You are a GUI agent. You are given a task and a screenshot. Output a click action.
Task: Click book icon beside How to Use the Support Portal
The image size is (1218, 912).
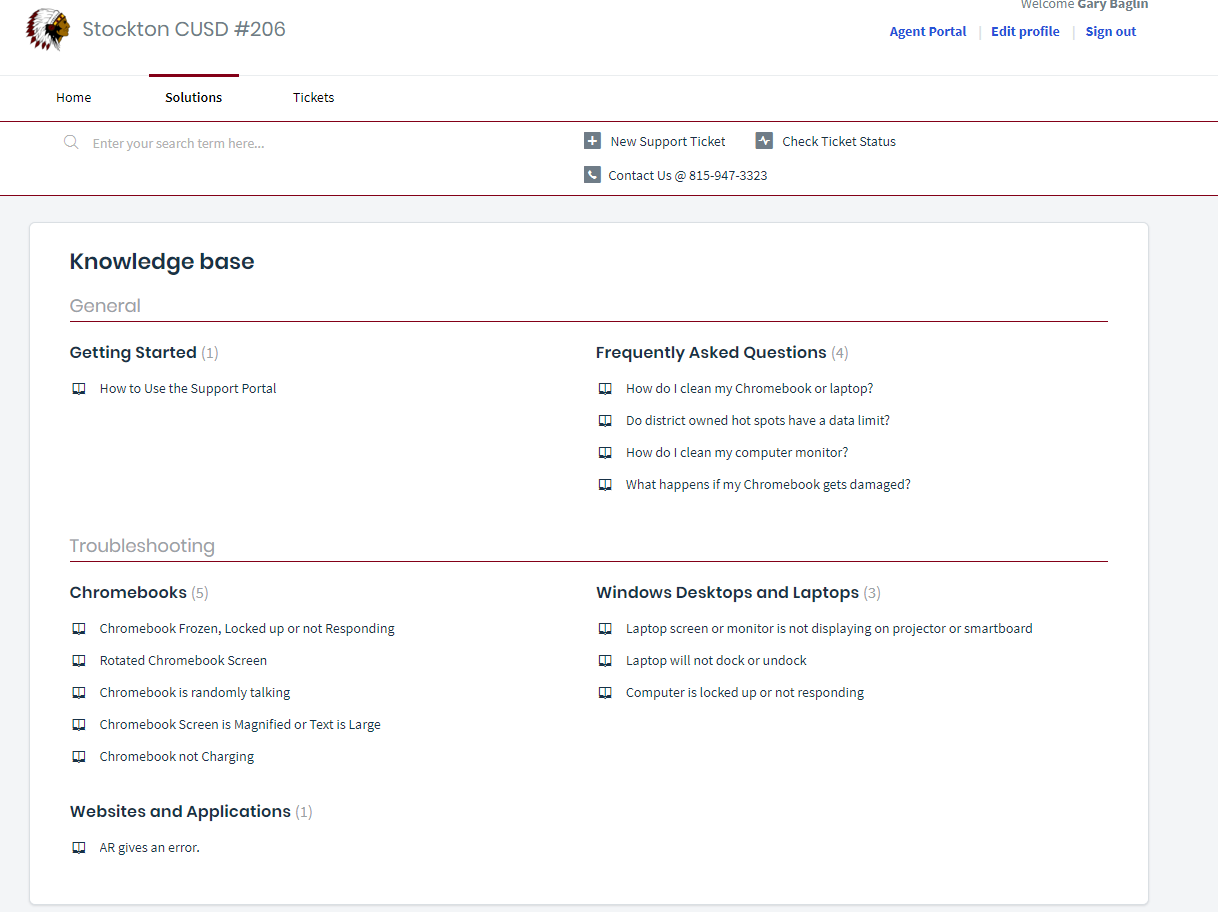[x=79, y=389]
